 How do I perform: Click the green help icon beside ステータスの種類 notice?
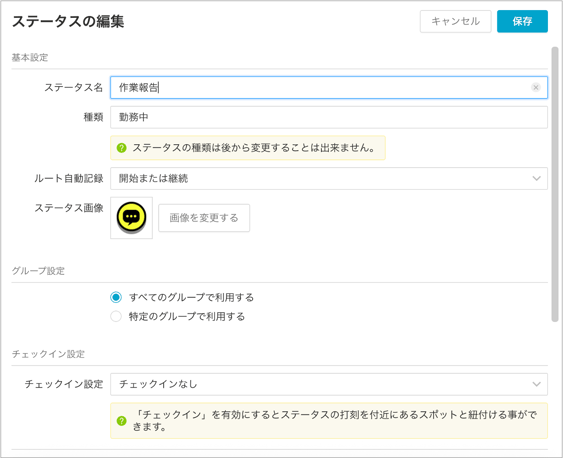(122, 148)
